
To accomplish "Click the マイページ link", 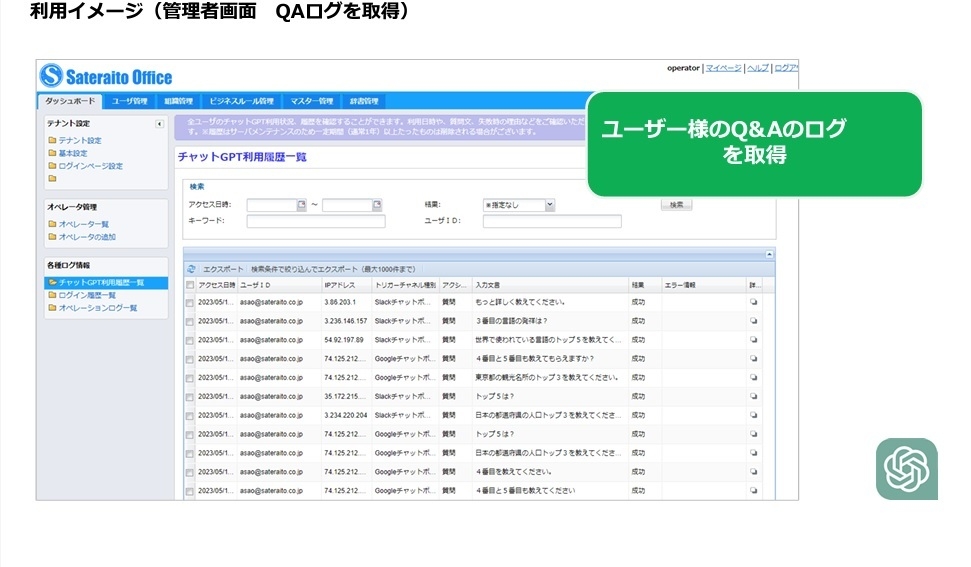I will pyautogui.click(x=723, y=68).
